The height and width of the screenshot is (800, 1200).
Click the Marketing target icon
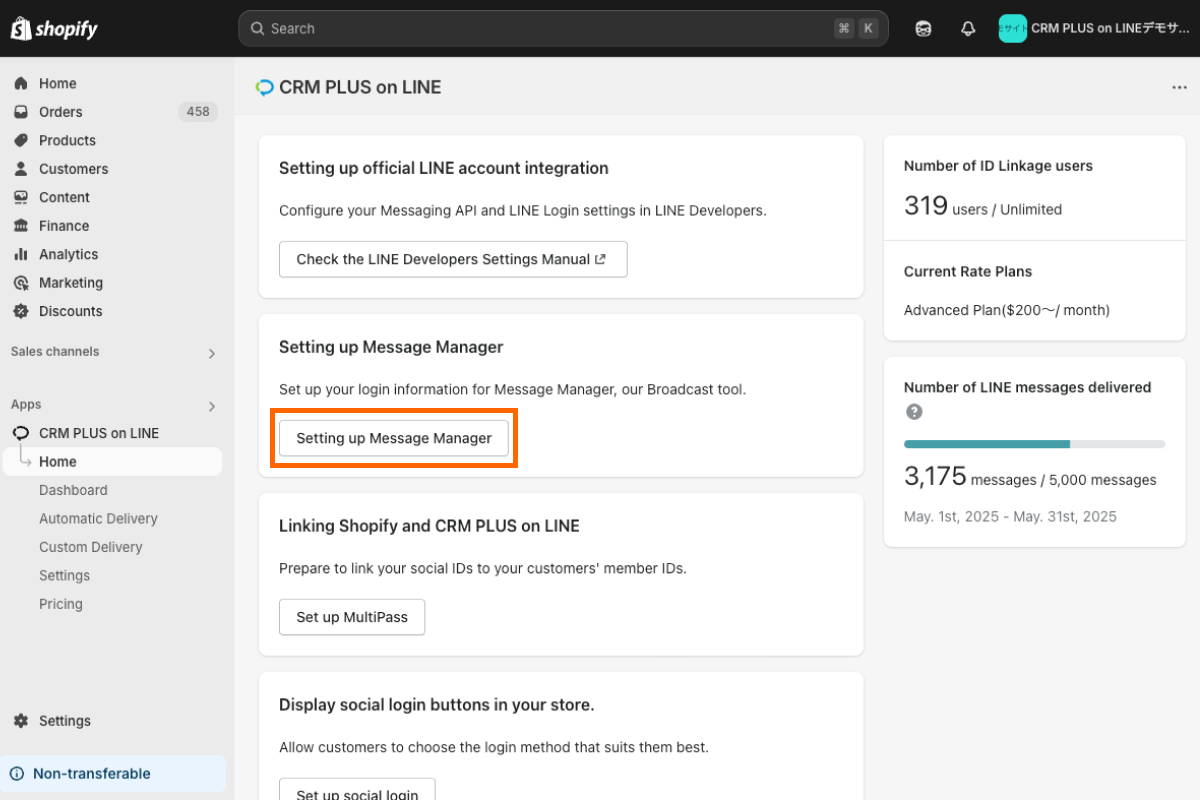click(21, 283)
